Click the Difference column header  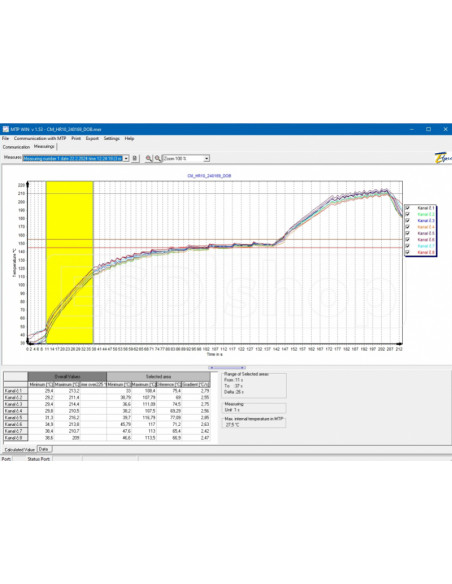(169, 384)
